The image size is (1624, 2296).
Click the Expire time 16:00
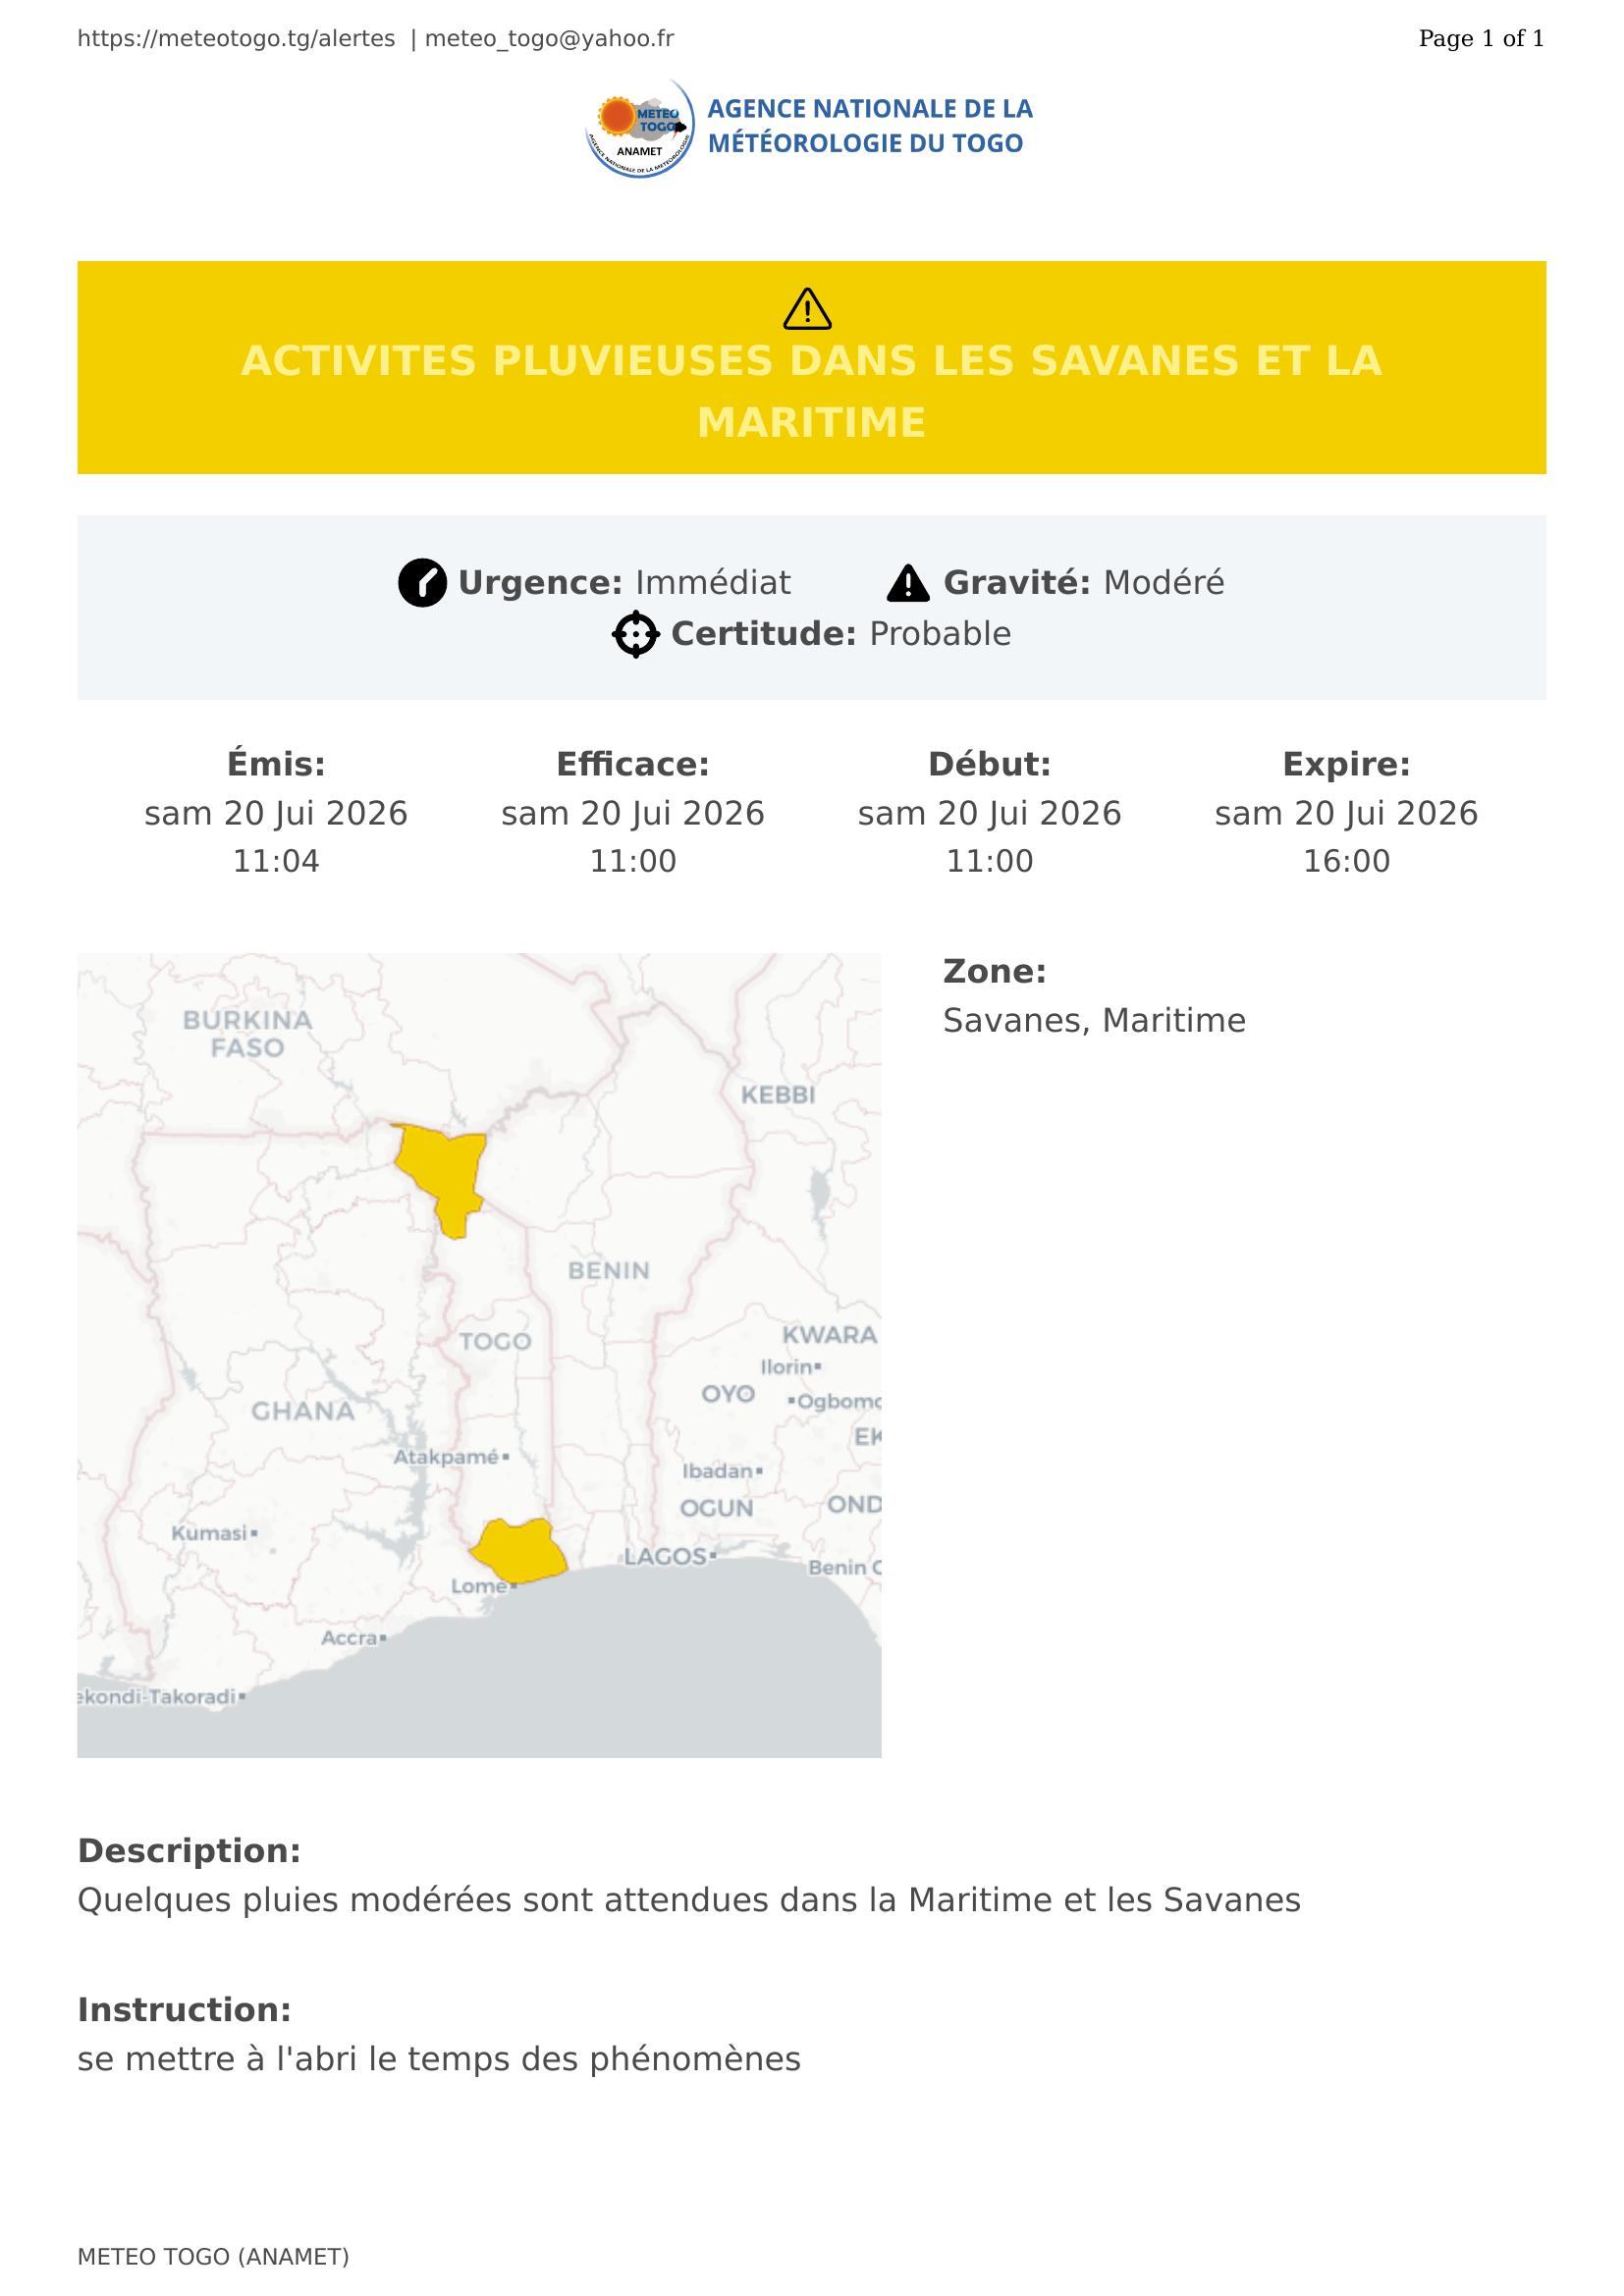click(1346, 861)
